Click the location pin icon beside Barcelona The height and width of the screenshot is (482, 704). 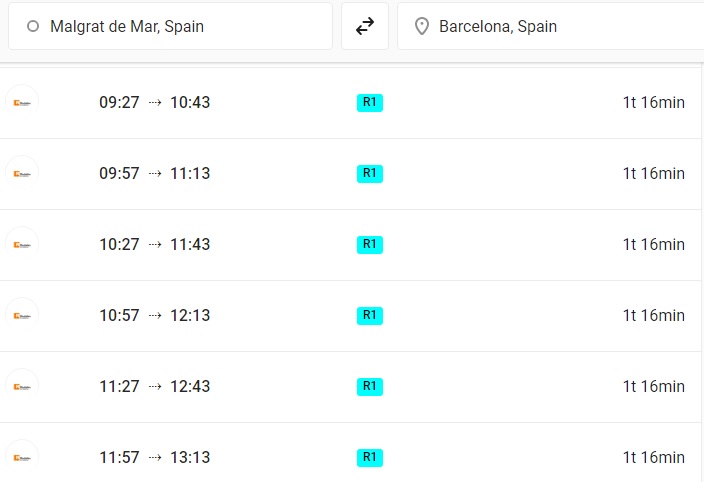(x=422, y=26)
